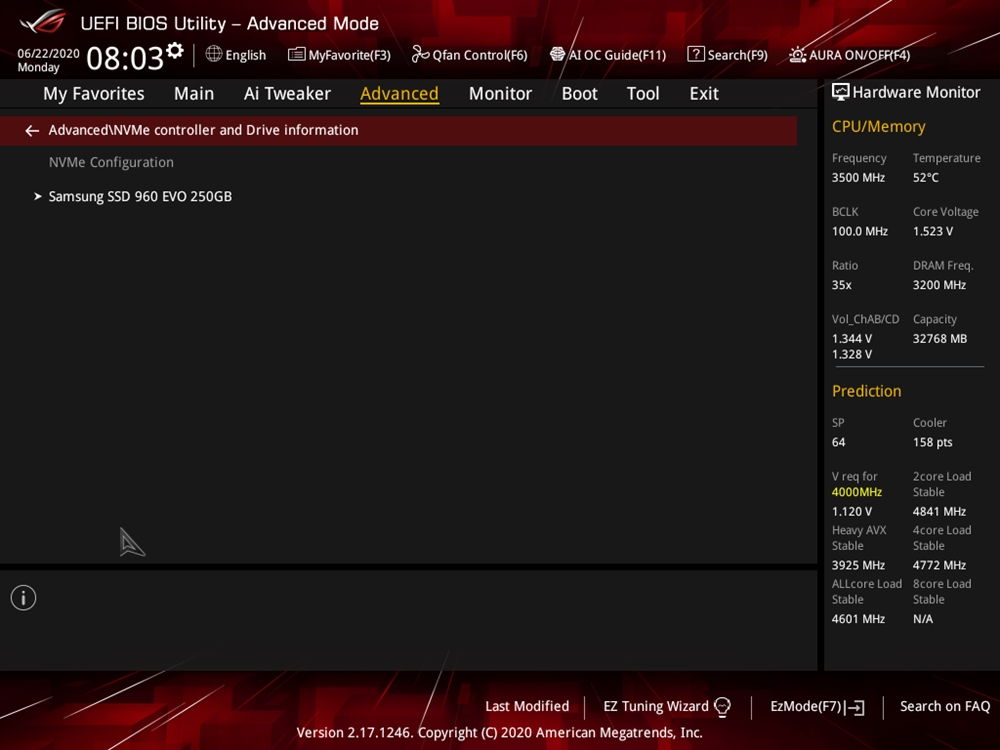The height and width of the screenshot is (750, 1000).
Task: Open the Ai Tweaker tab
Action: (x=287, y=94)
